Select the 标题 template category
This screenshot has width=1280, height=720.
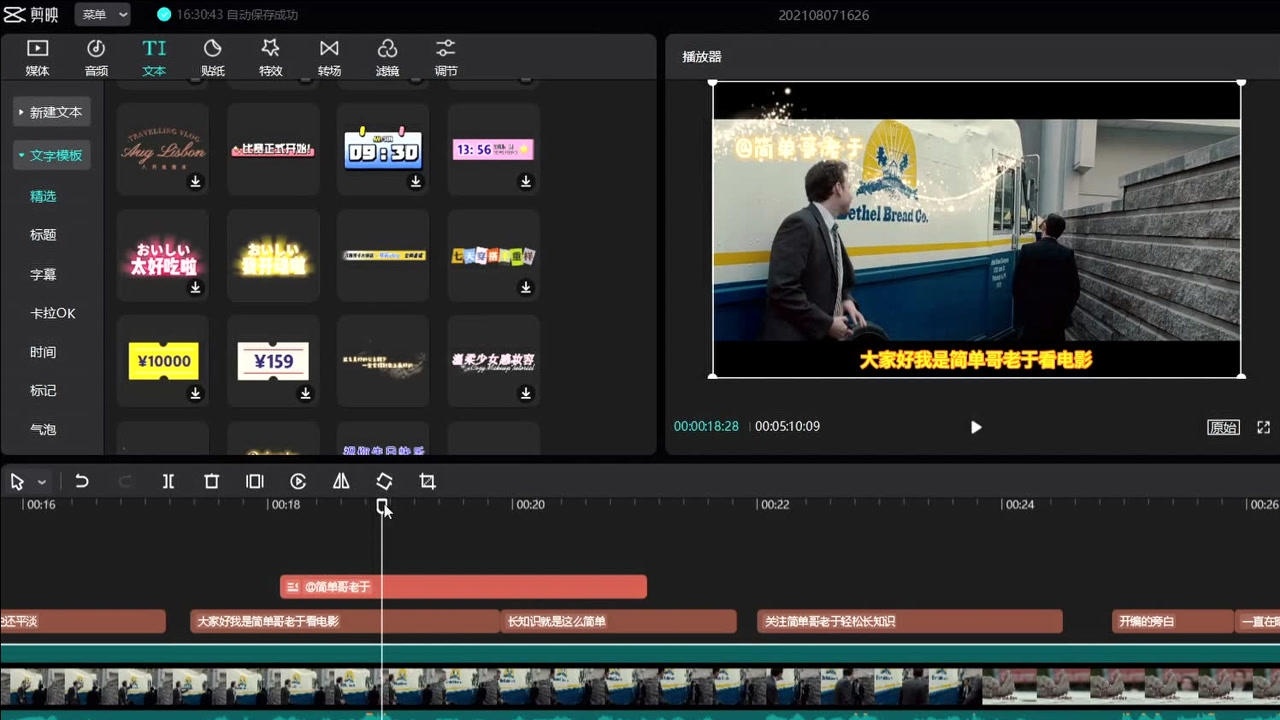(43, 235)
